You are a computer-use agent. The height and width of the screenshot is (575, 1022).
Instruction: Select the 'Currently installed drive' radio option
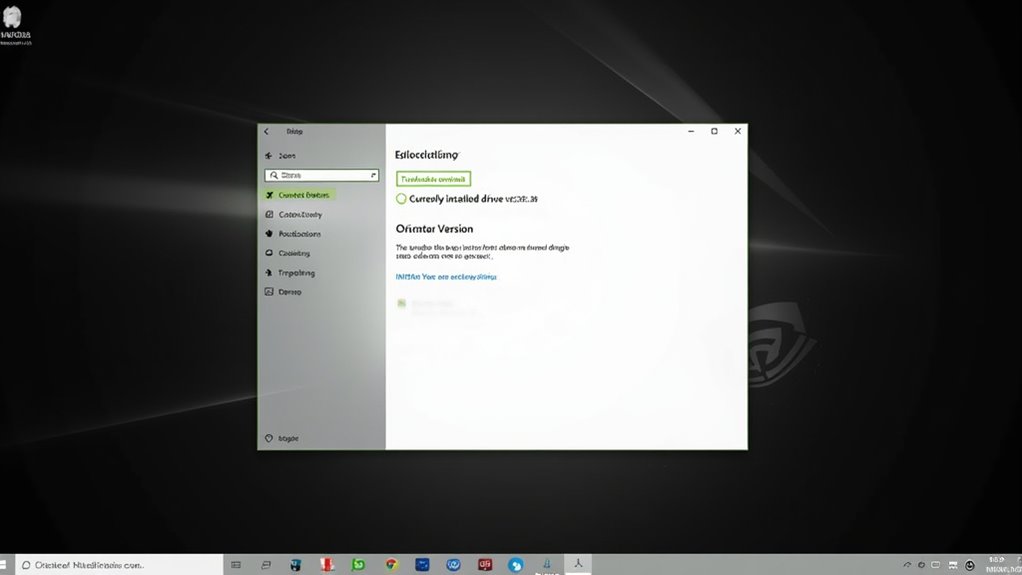tap(402, 199)
